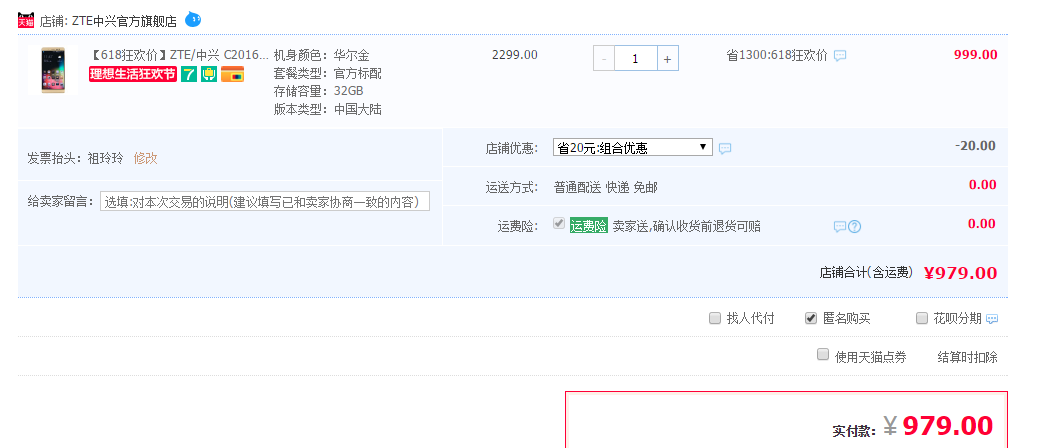The height and width of the screenshot is (448, 1045).
Task: Click the original price 2299.00
Action: tap(515, 55)
